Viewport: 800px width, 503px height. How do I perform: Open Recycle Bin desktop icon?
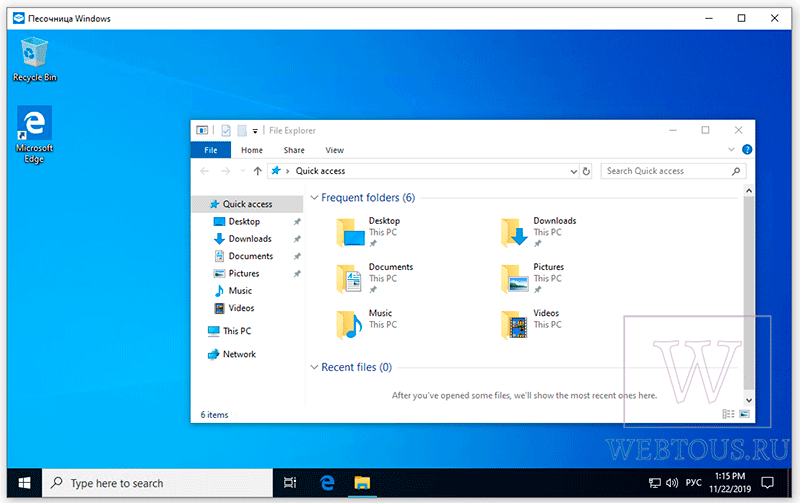click(x=34, y=59)
